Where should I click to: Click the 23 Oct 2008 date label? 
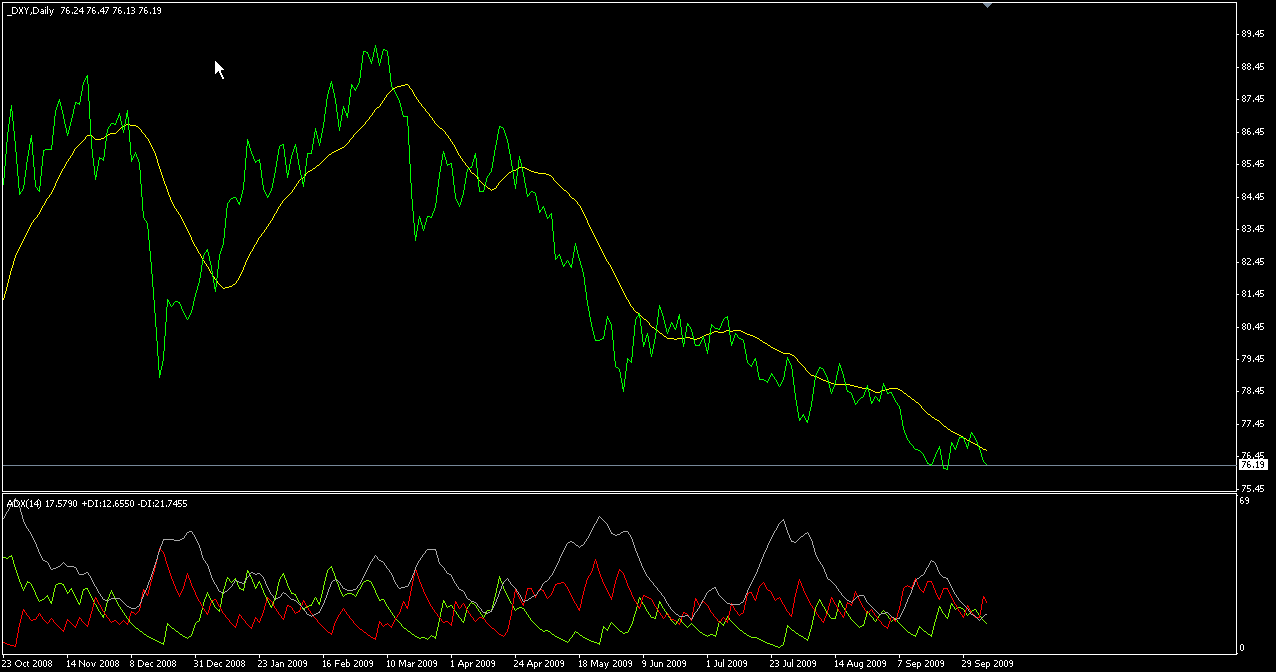[x=29, y=663]
